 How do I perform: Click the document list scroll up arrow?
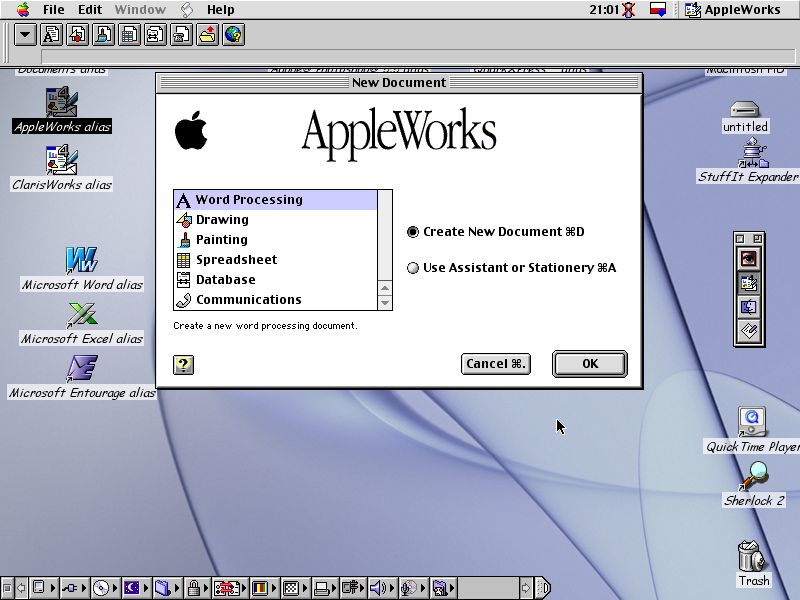pos(385,288)
